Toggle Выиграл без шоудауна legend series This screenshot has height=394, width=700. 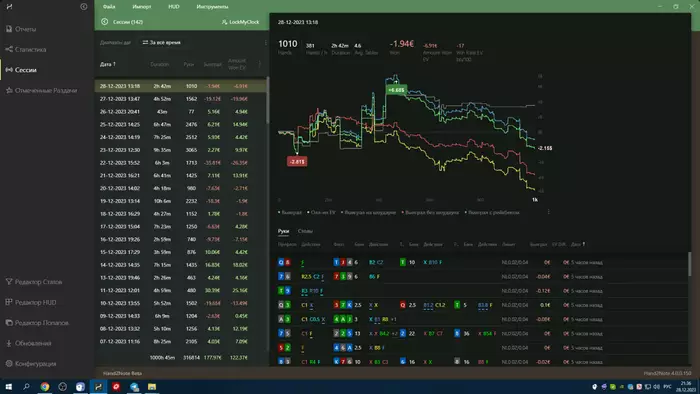coord(430,213)
